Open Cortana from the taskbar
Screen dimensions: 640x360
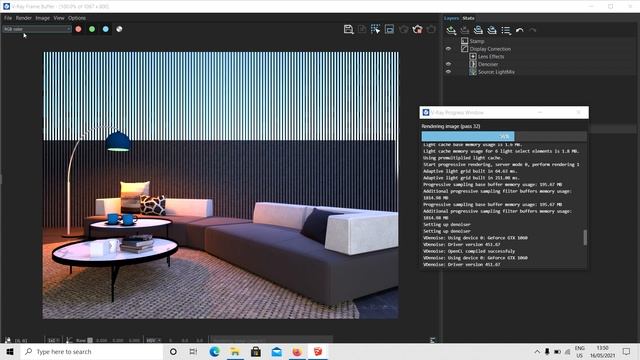pyautogui.click(x=173, y=352)
